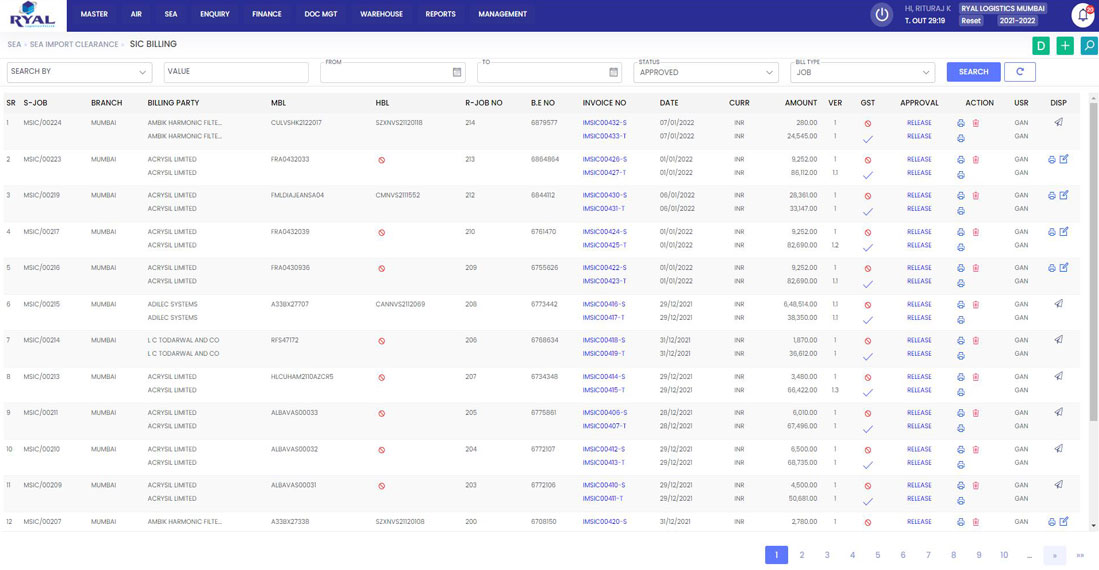This screenshot has height=570, width=1099.
Task: Dispatch job MSIC/00224 with paper plane icon
Action: pyautogui.click(x=1058, y=122)
